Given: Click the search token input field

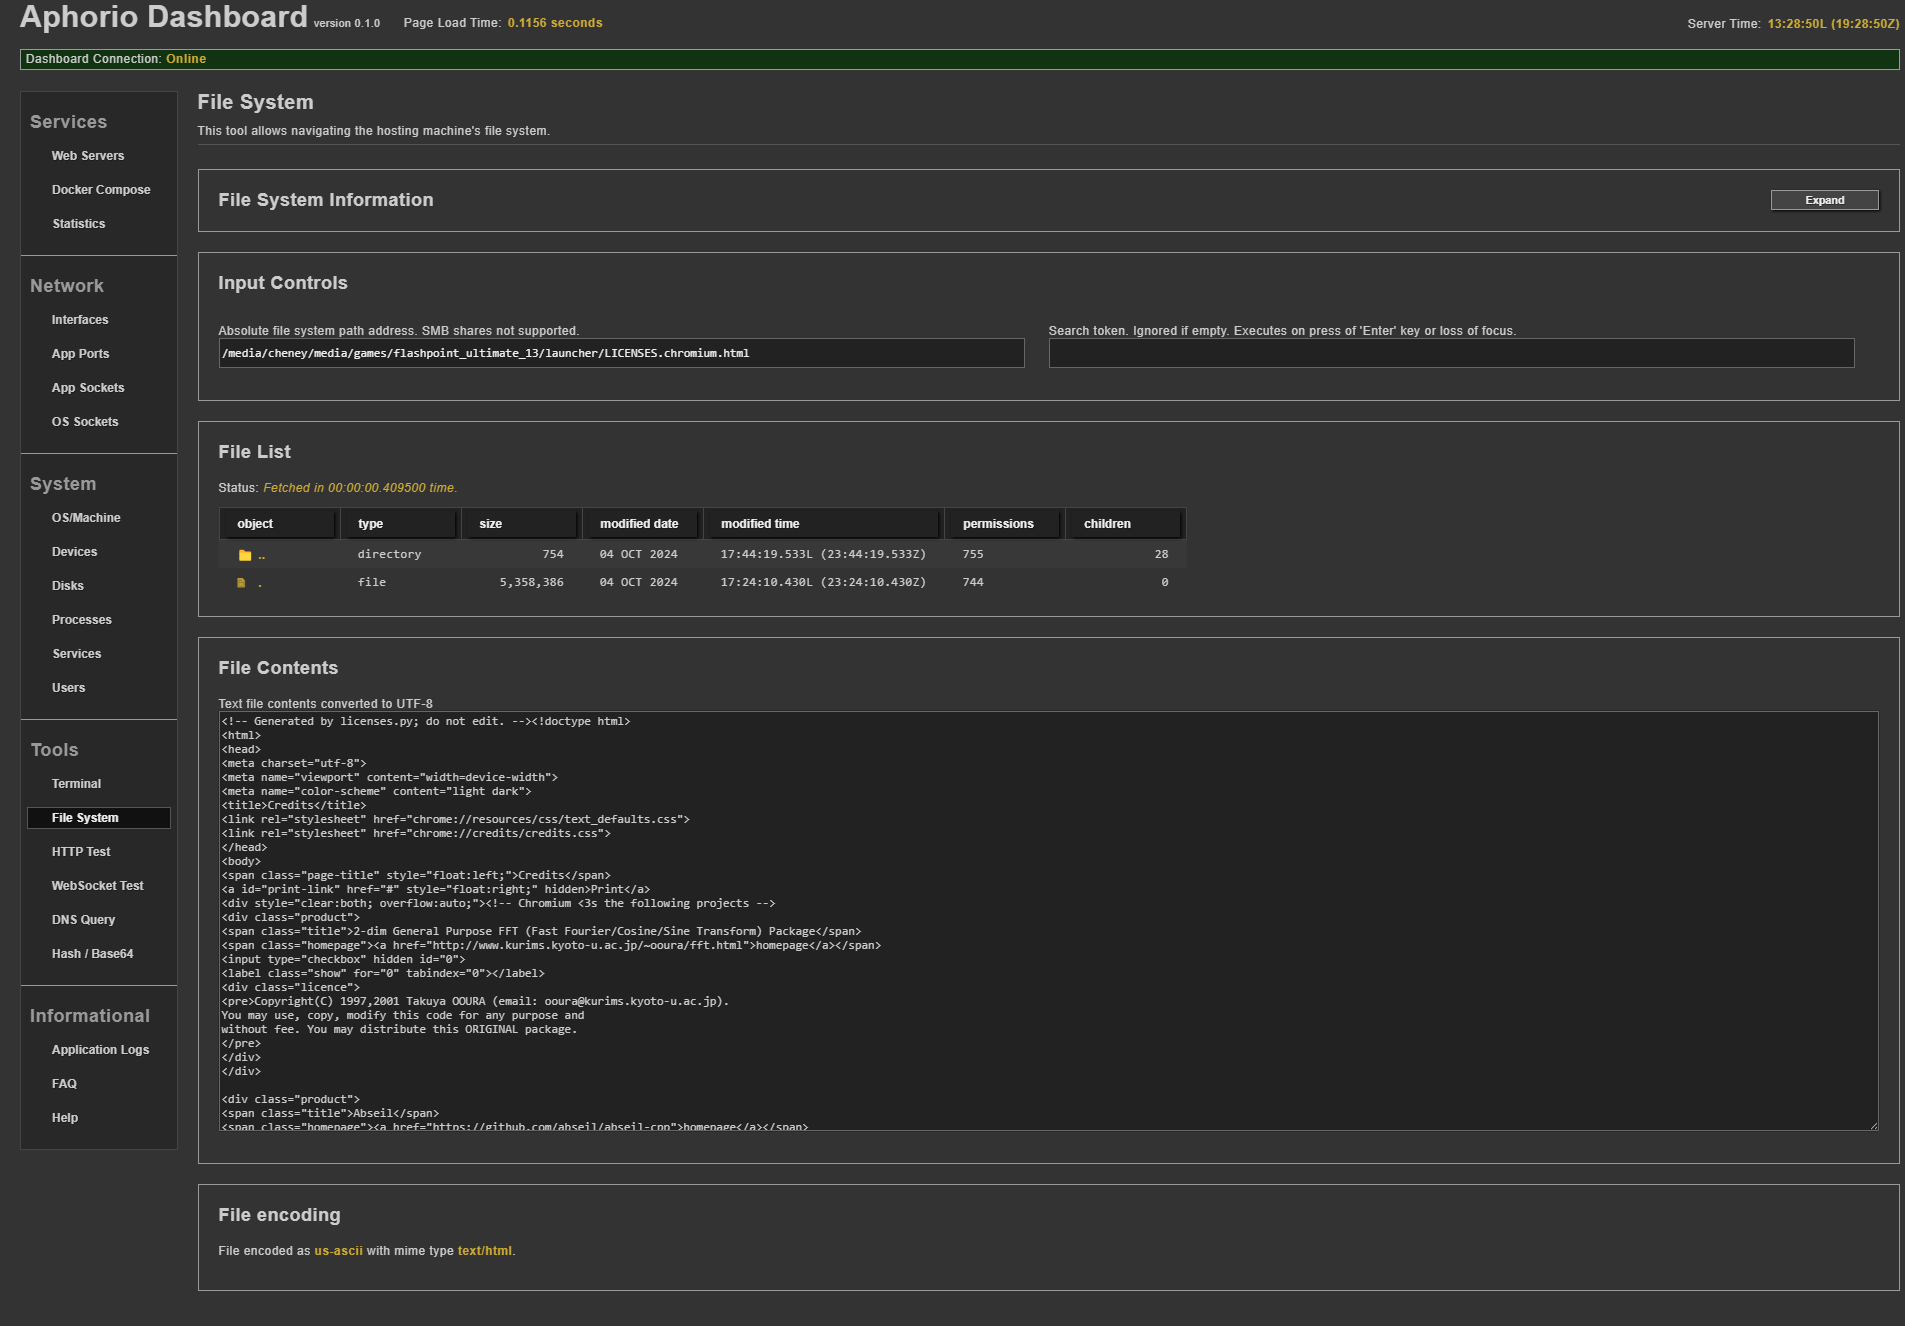Looking at the screenshot, I should [x=1450, y=353].
